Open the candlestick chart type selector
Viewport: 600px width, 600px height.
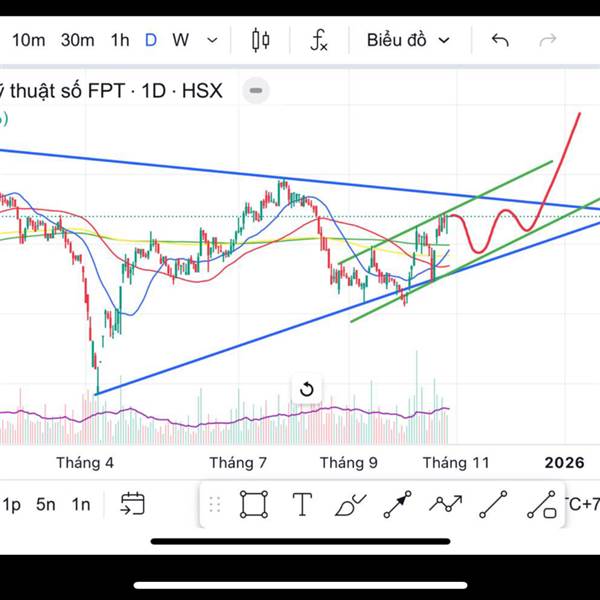(x=261, y=40)
